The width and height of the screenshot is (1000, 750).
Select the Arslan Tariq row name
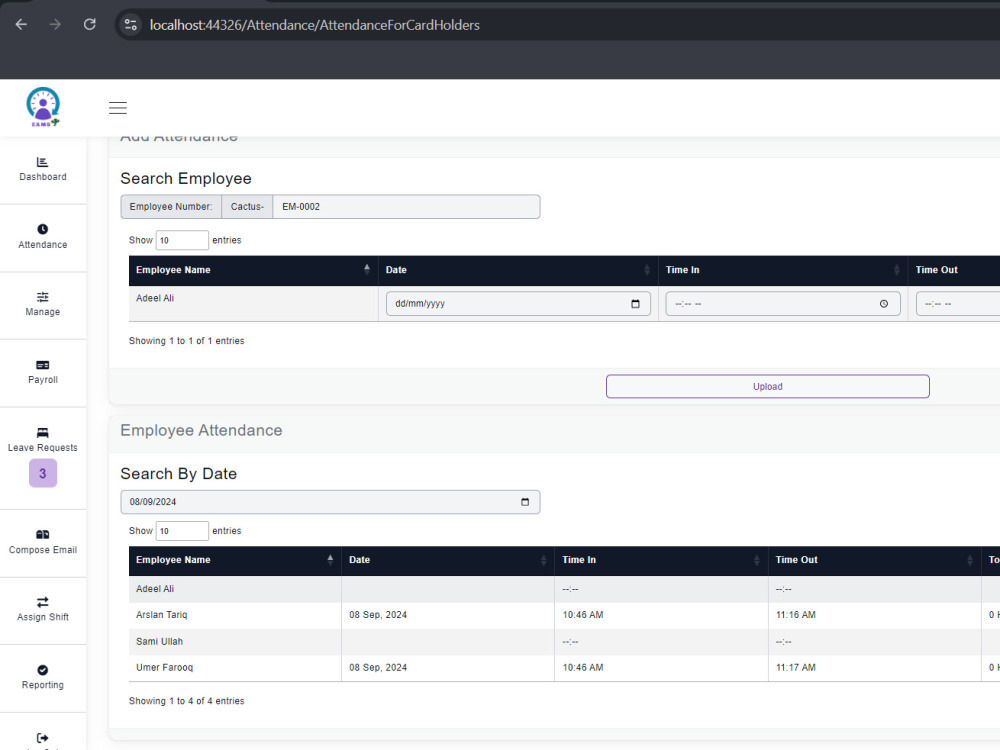click(x=161, y=615)
